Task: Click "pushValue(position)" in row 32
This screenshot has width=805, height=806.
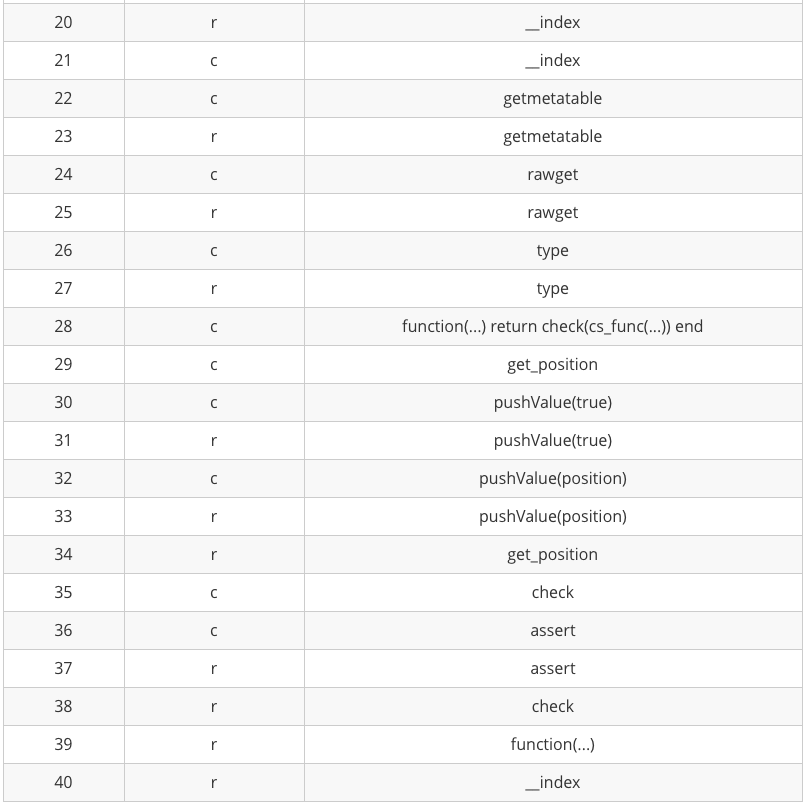Action: (x=552, y=478)
